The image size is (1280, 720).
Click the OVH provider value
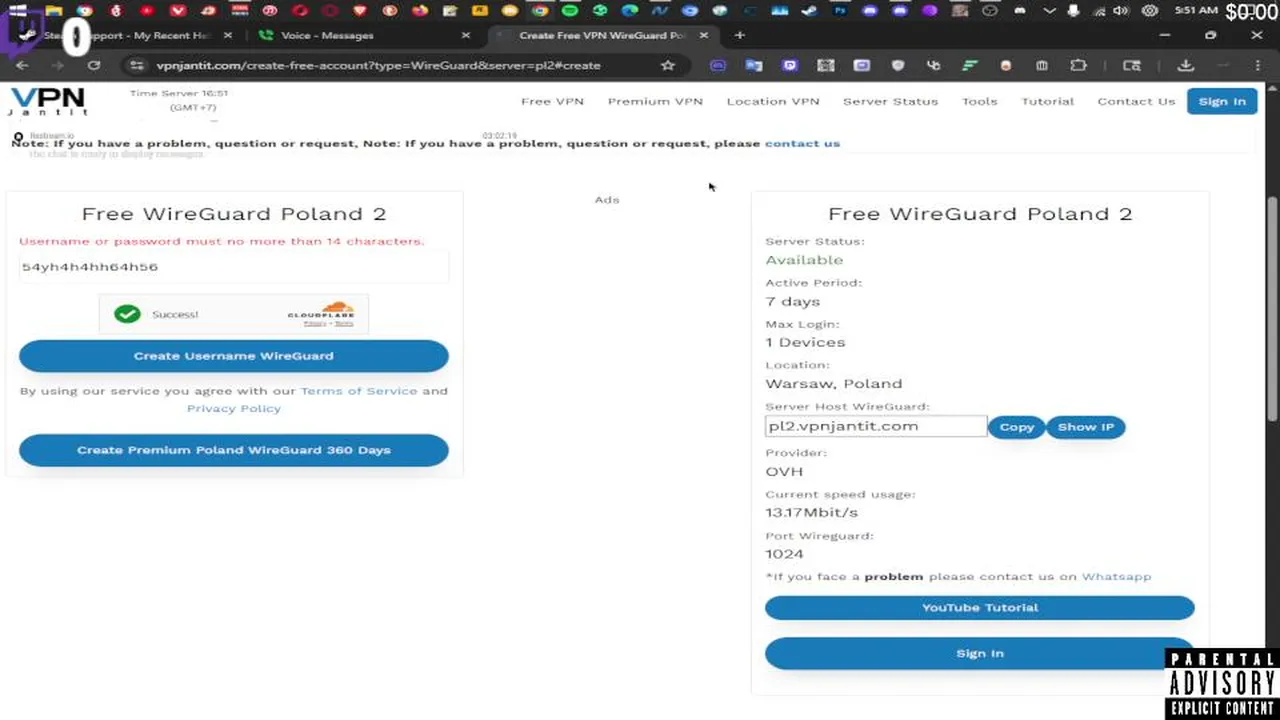click(784, 471)
